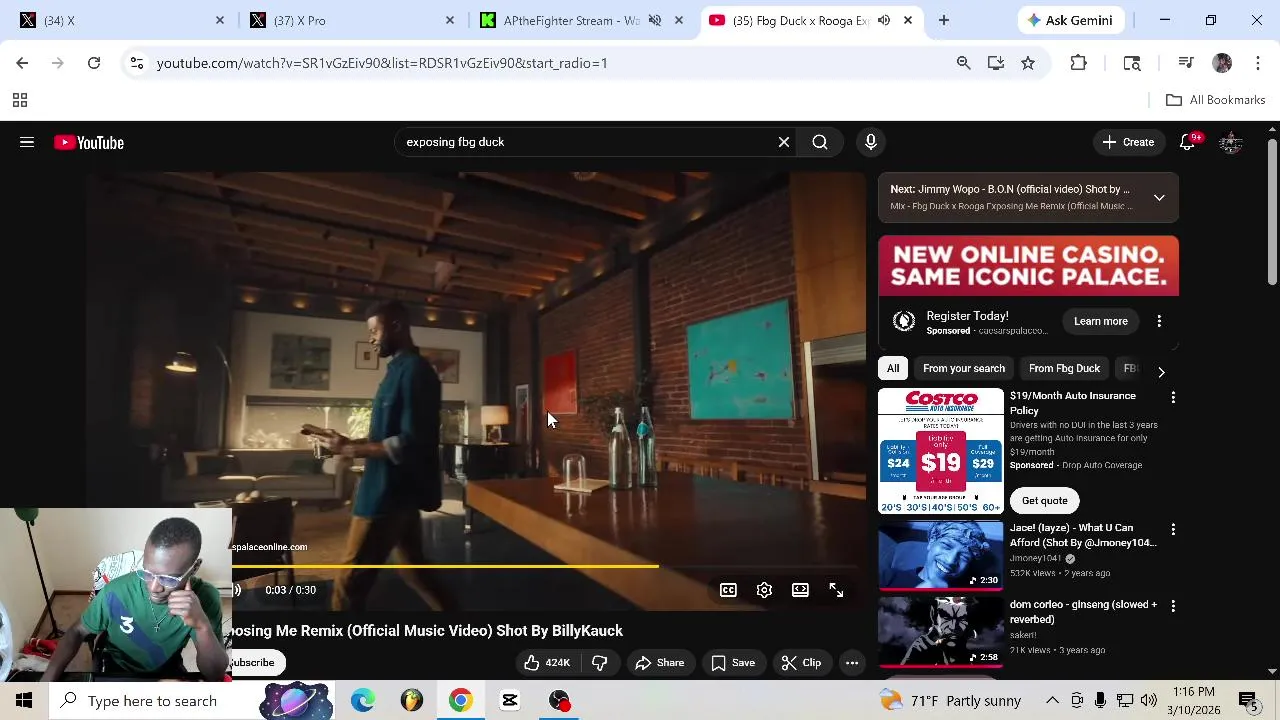This screenshot has height=720, width=1280.
Task: Switch to theater mode
Action: click(x=800, y=590)
